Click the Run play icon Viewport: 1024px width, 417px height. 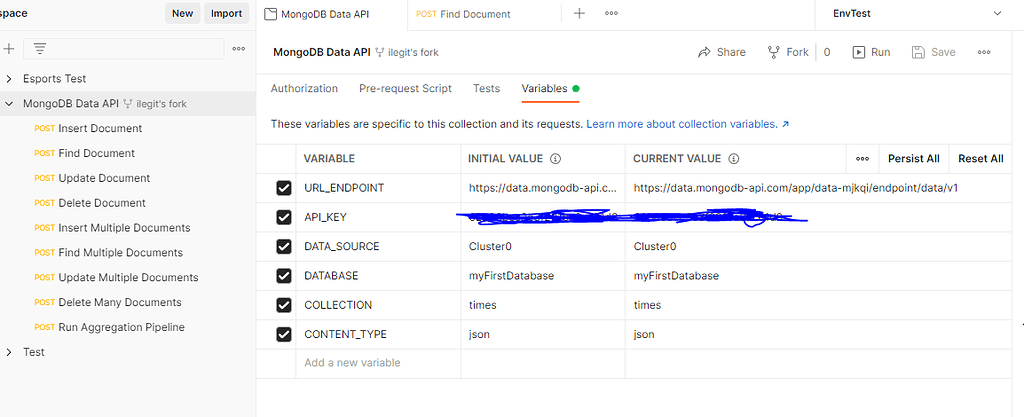point(858,52)
